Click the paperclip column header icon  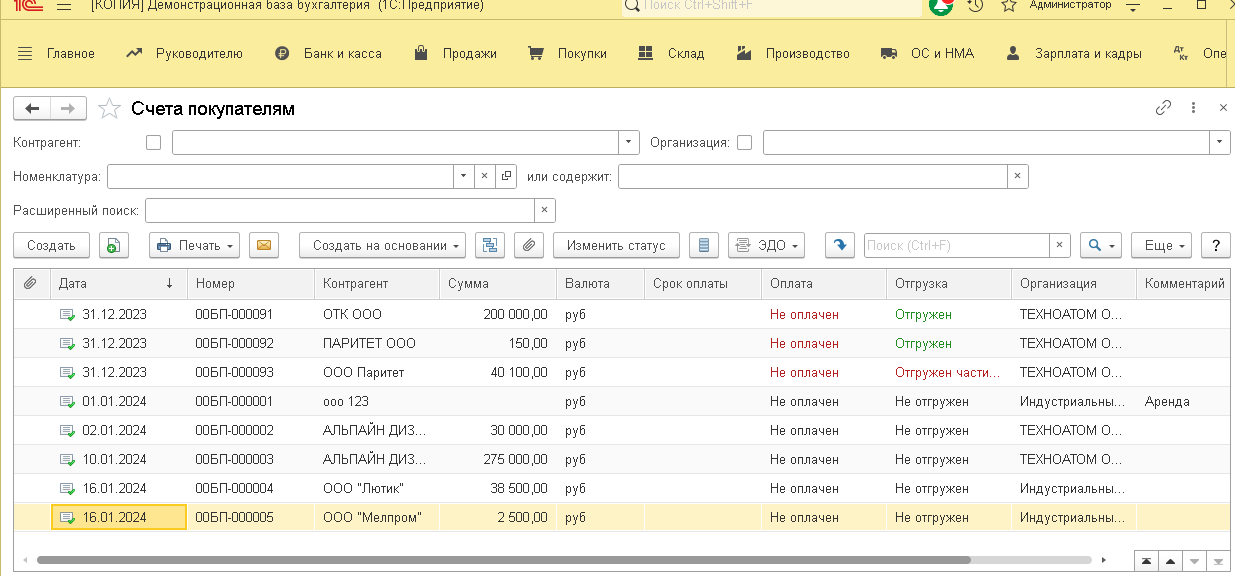point(30,284)
